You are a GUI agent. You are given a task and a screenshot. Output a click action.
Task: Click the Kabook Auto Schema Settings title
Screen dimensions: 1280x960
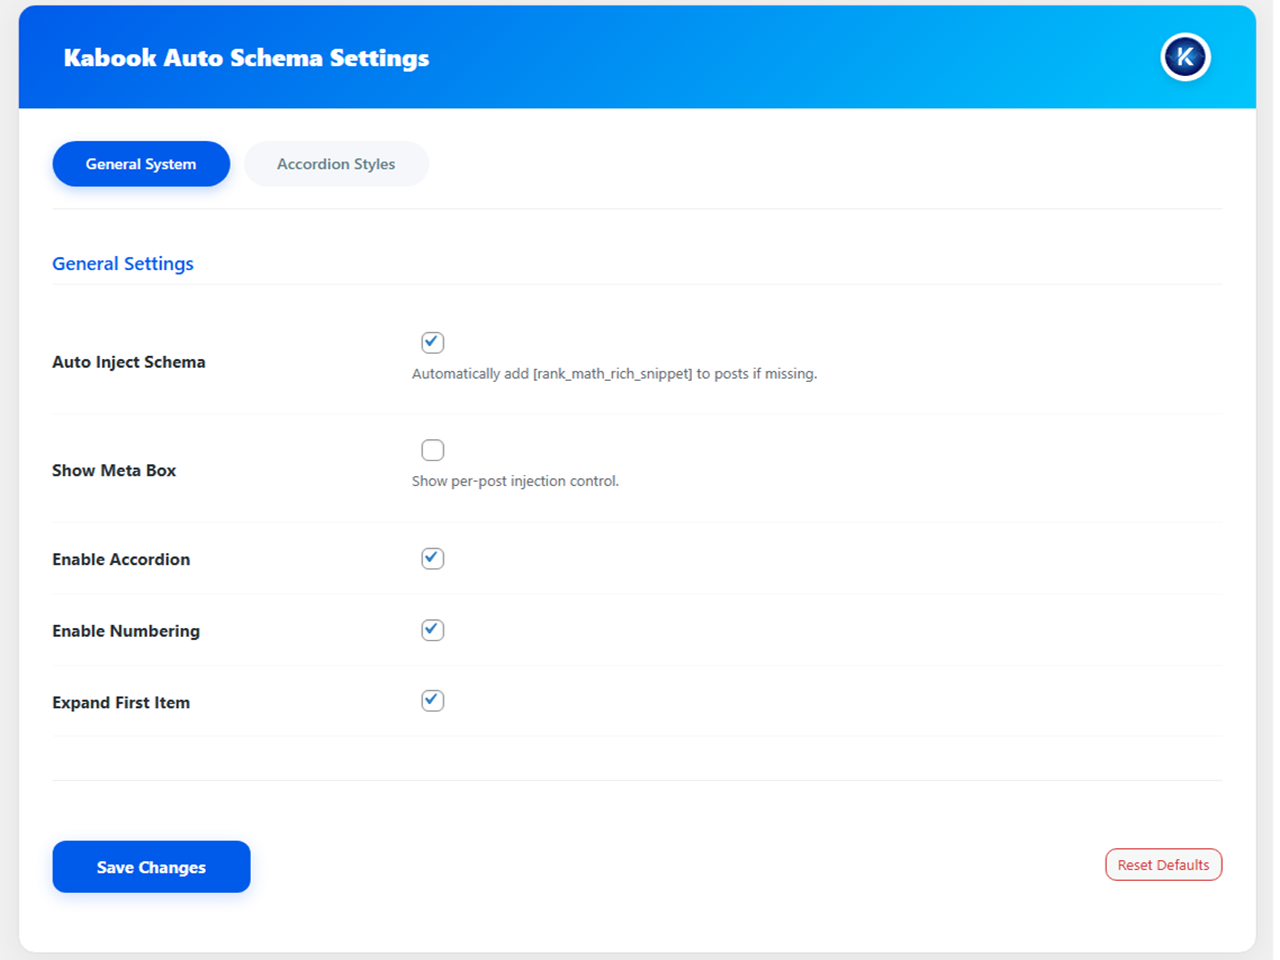pyautogui.click(x=246, y=58)
